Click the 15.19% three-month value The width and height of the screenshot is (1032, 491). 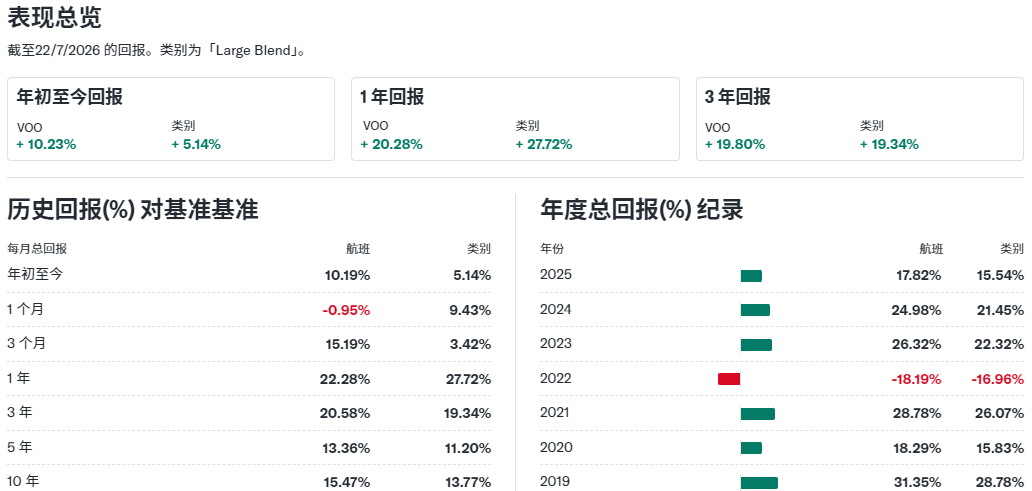coord(348,344)
